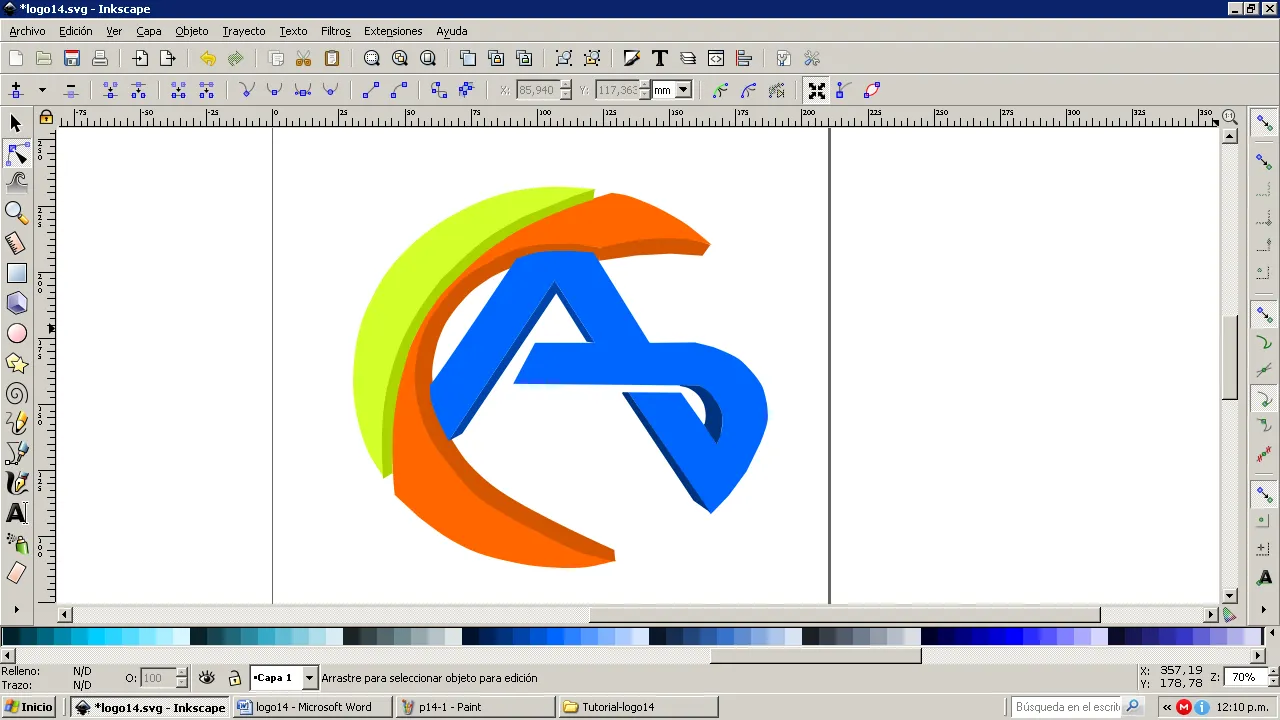Screen dimensions: 1280x720
Task: Select the Zoom magnifier tool
Action: click(x=16, y=213)
